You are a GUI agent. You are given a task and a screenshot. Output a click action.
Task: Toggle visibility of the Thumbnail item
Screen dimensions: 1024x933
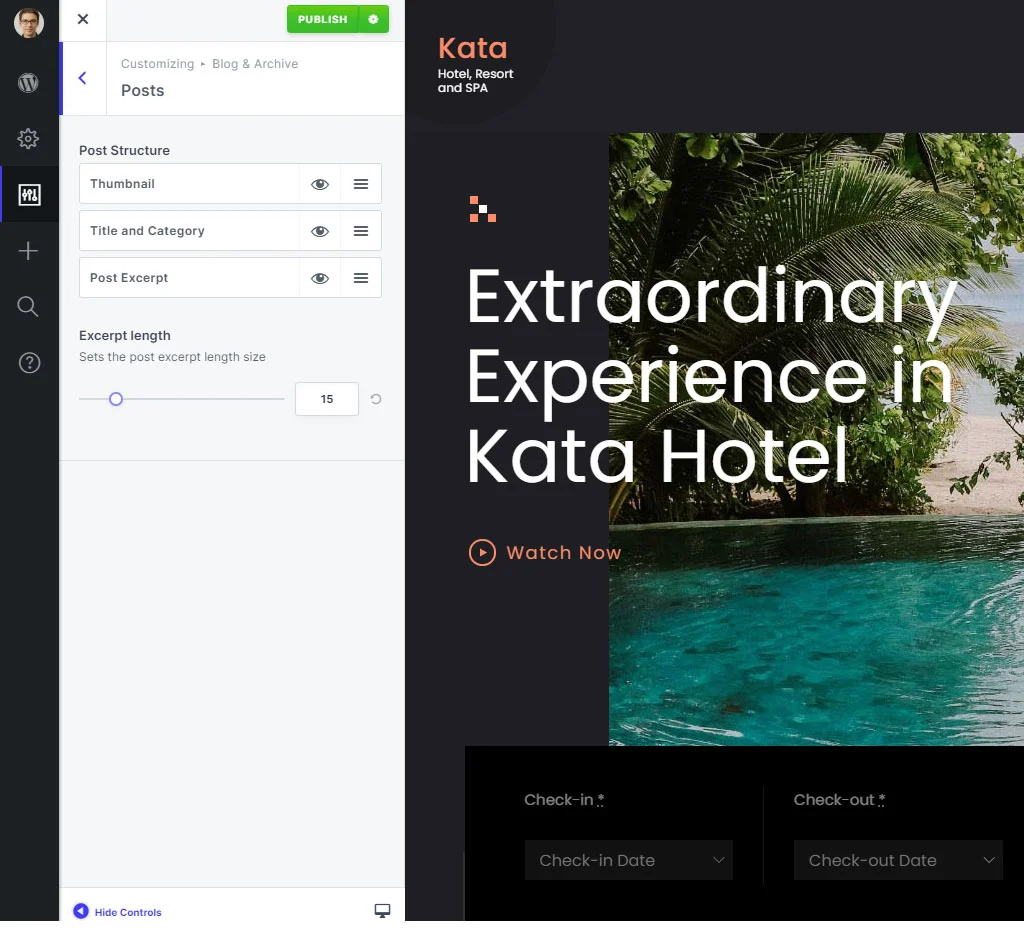coord(319,184)
